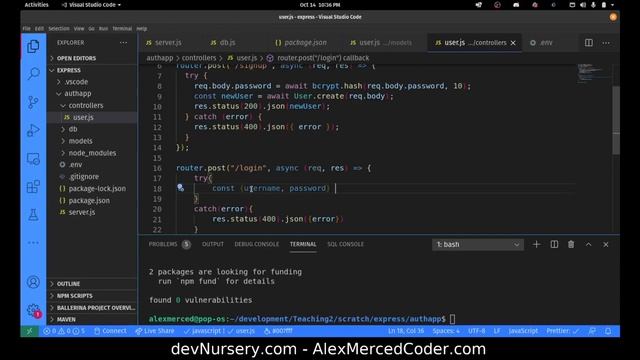Image resolution: width=640 pixels, height=360 pixels.
Task: Expand the node_modules folder
Action: click(x=92, y=153)
